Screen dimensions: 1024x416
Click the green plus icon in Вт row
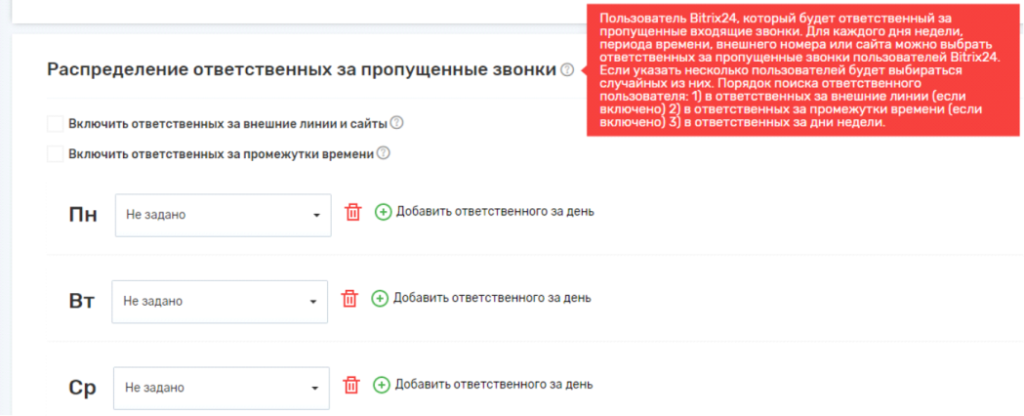pos(380,298)
